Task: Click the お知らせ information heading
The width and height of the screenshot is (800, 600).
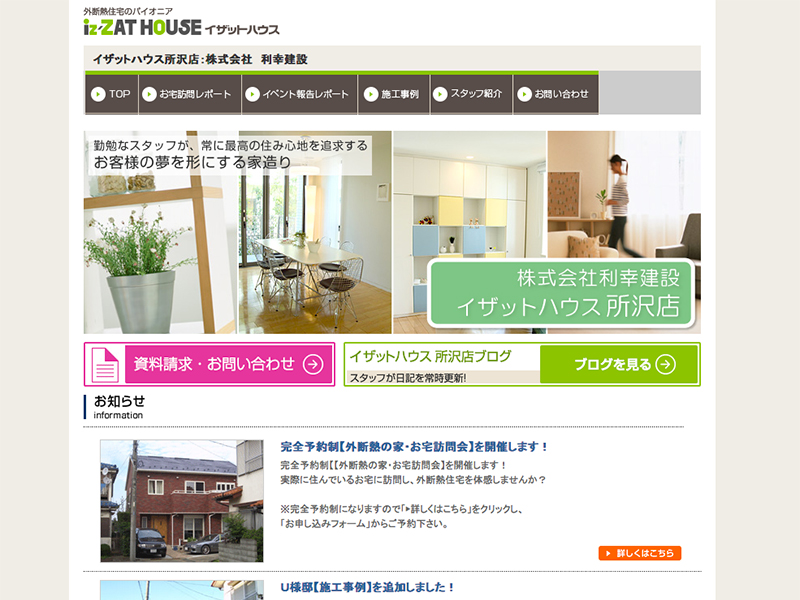Action: (119, 407)
